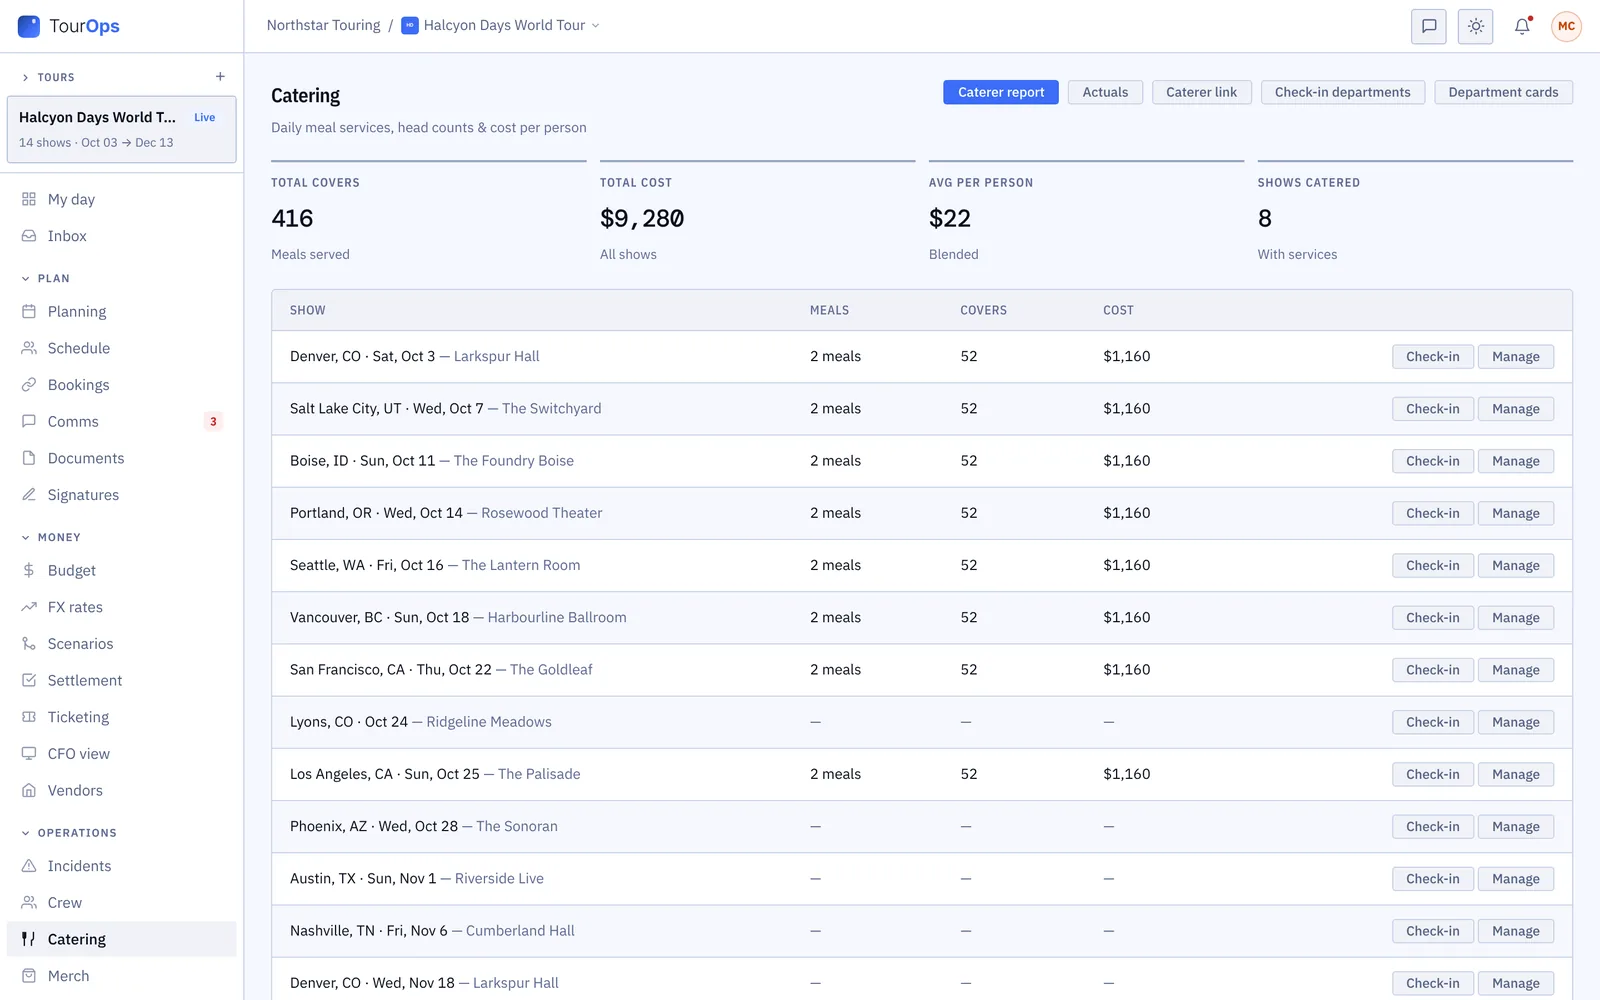Image resolution: width=1600 pixels, height=1000 pixels.
Task: Expand the TOURS section chevron
Action: pyautogui.click(x=25, y=77)
